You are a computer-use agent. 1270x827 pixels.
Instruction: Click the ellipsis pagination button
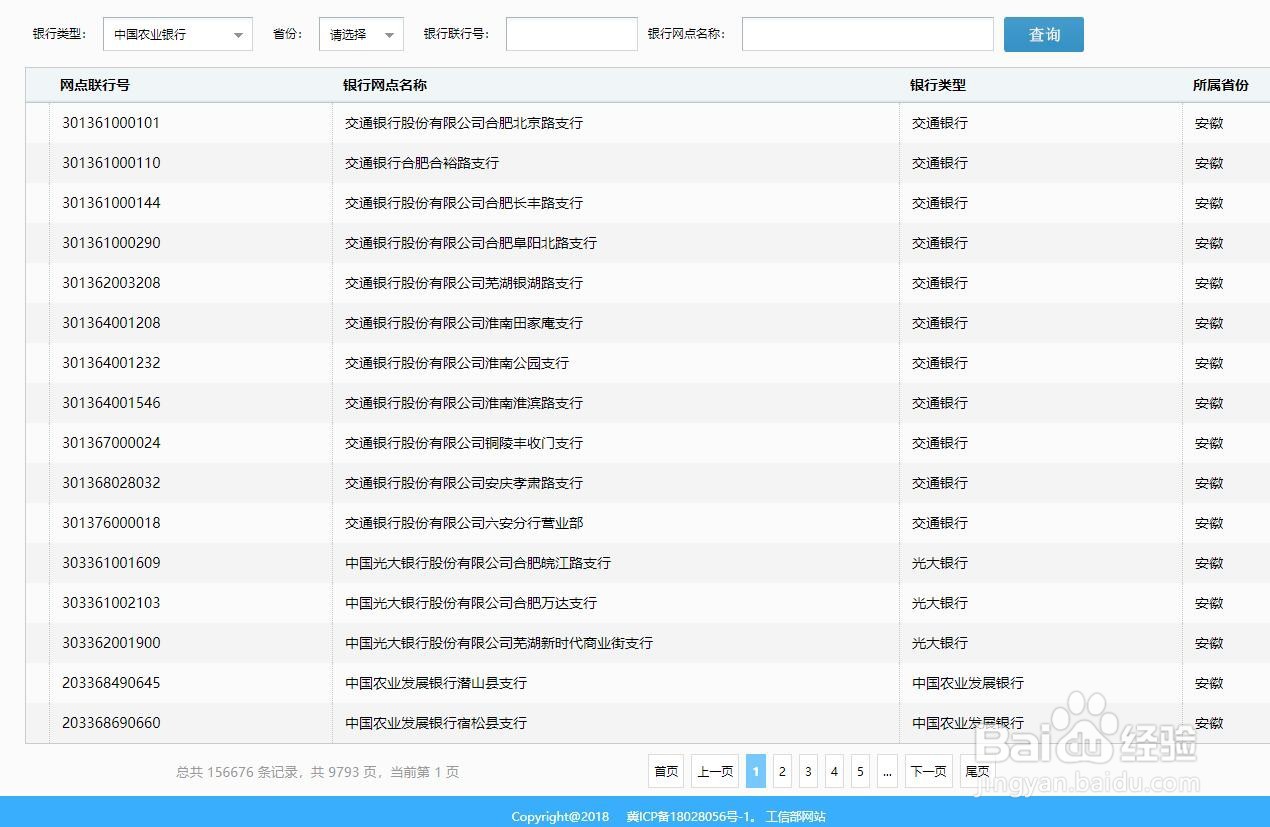coord(887,771)
